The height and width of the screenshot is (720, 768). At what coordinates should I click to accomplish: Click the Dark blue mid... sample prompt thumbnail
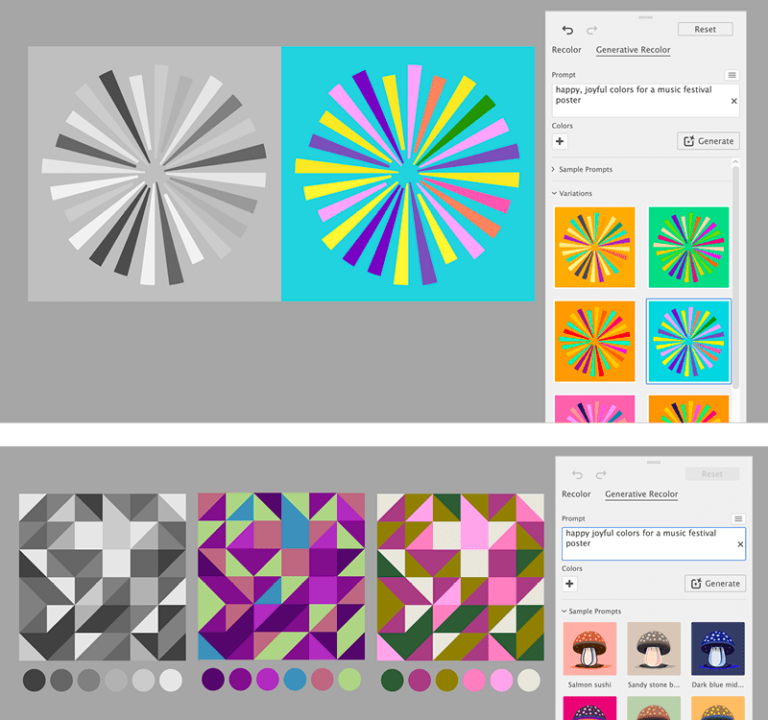pyautogui.click(x=717, y=648)
